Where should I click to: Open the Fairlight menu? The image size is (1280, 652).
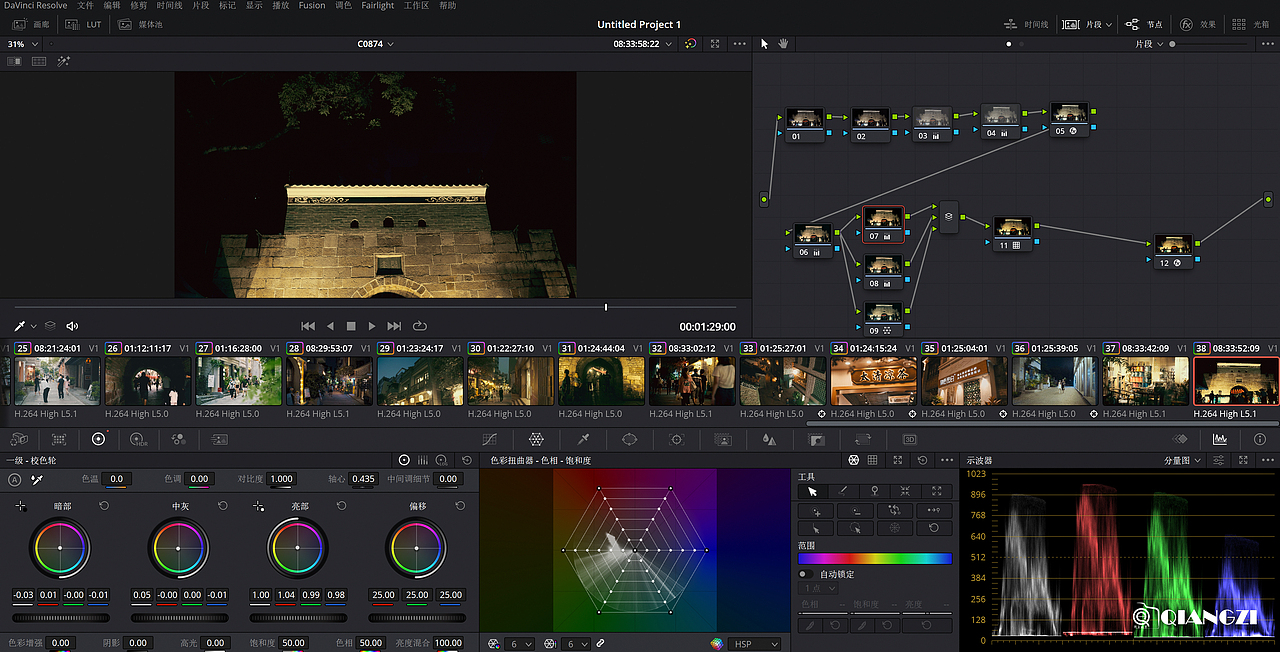pyautogui.click(x=377, y=6)
